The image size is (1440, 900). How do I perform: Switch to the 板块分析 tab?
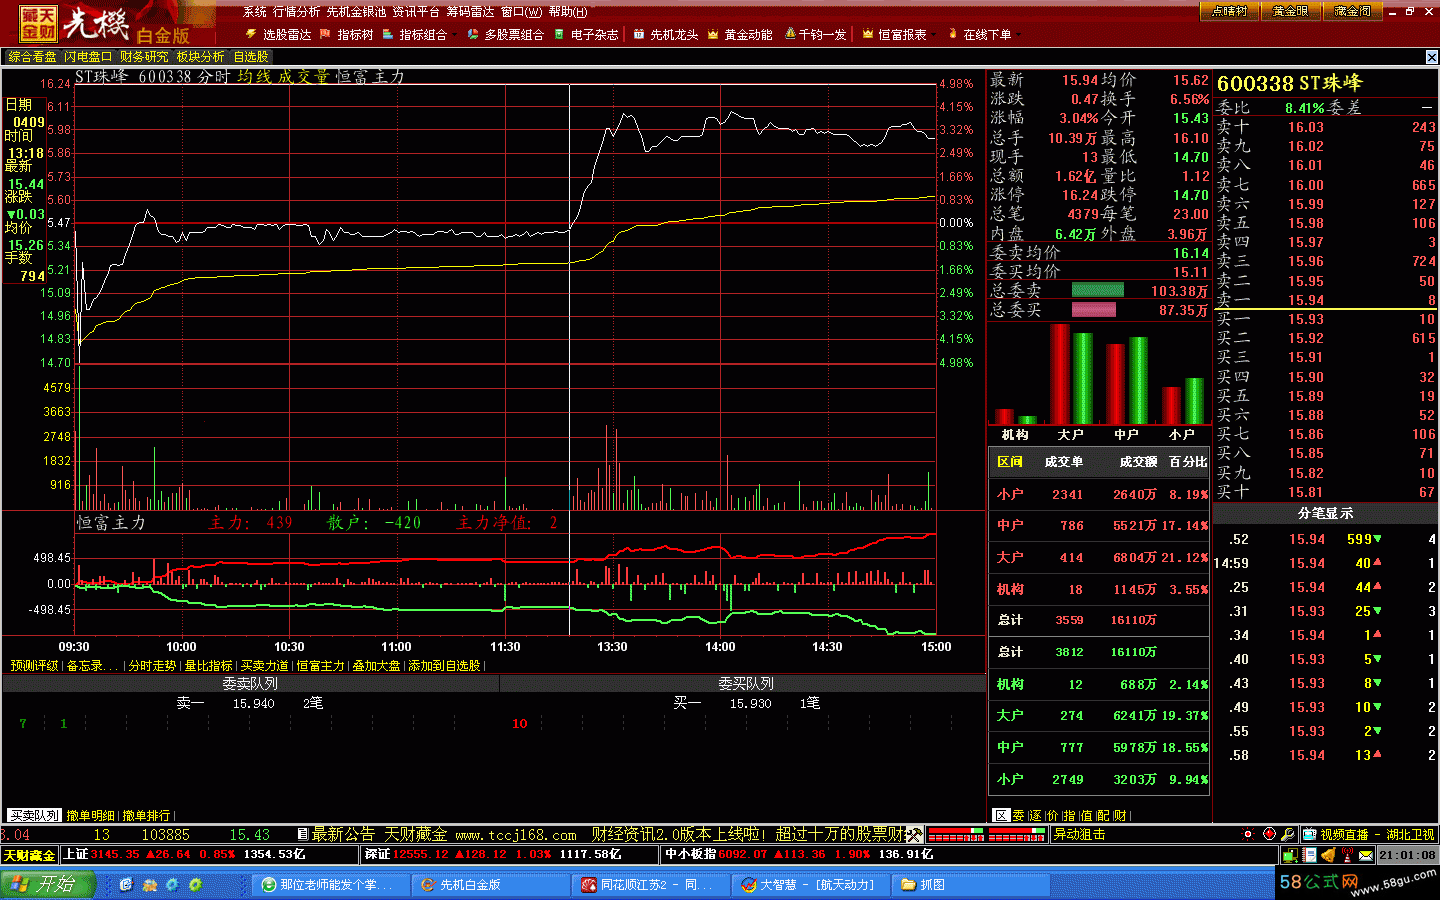tap(201, 57)
